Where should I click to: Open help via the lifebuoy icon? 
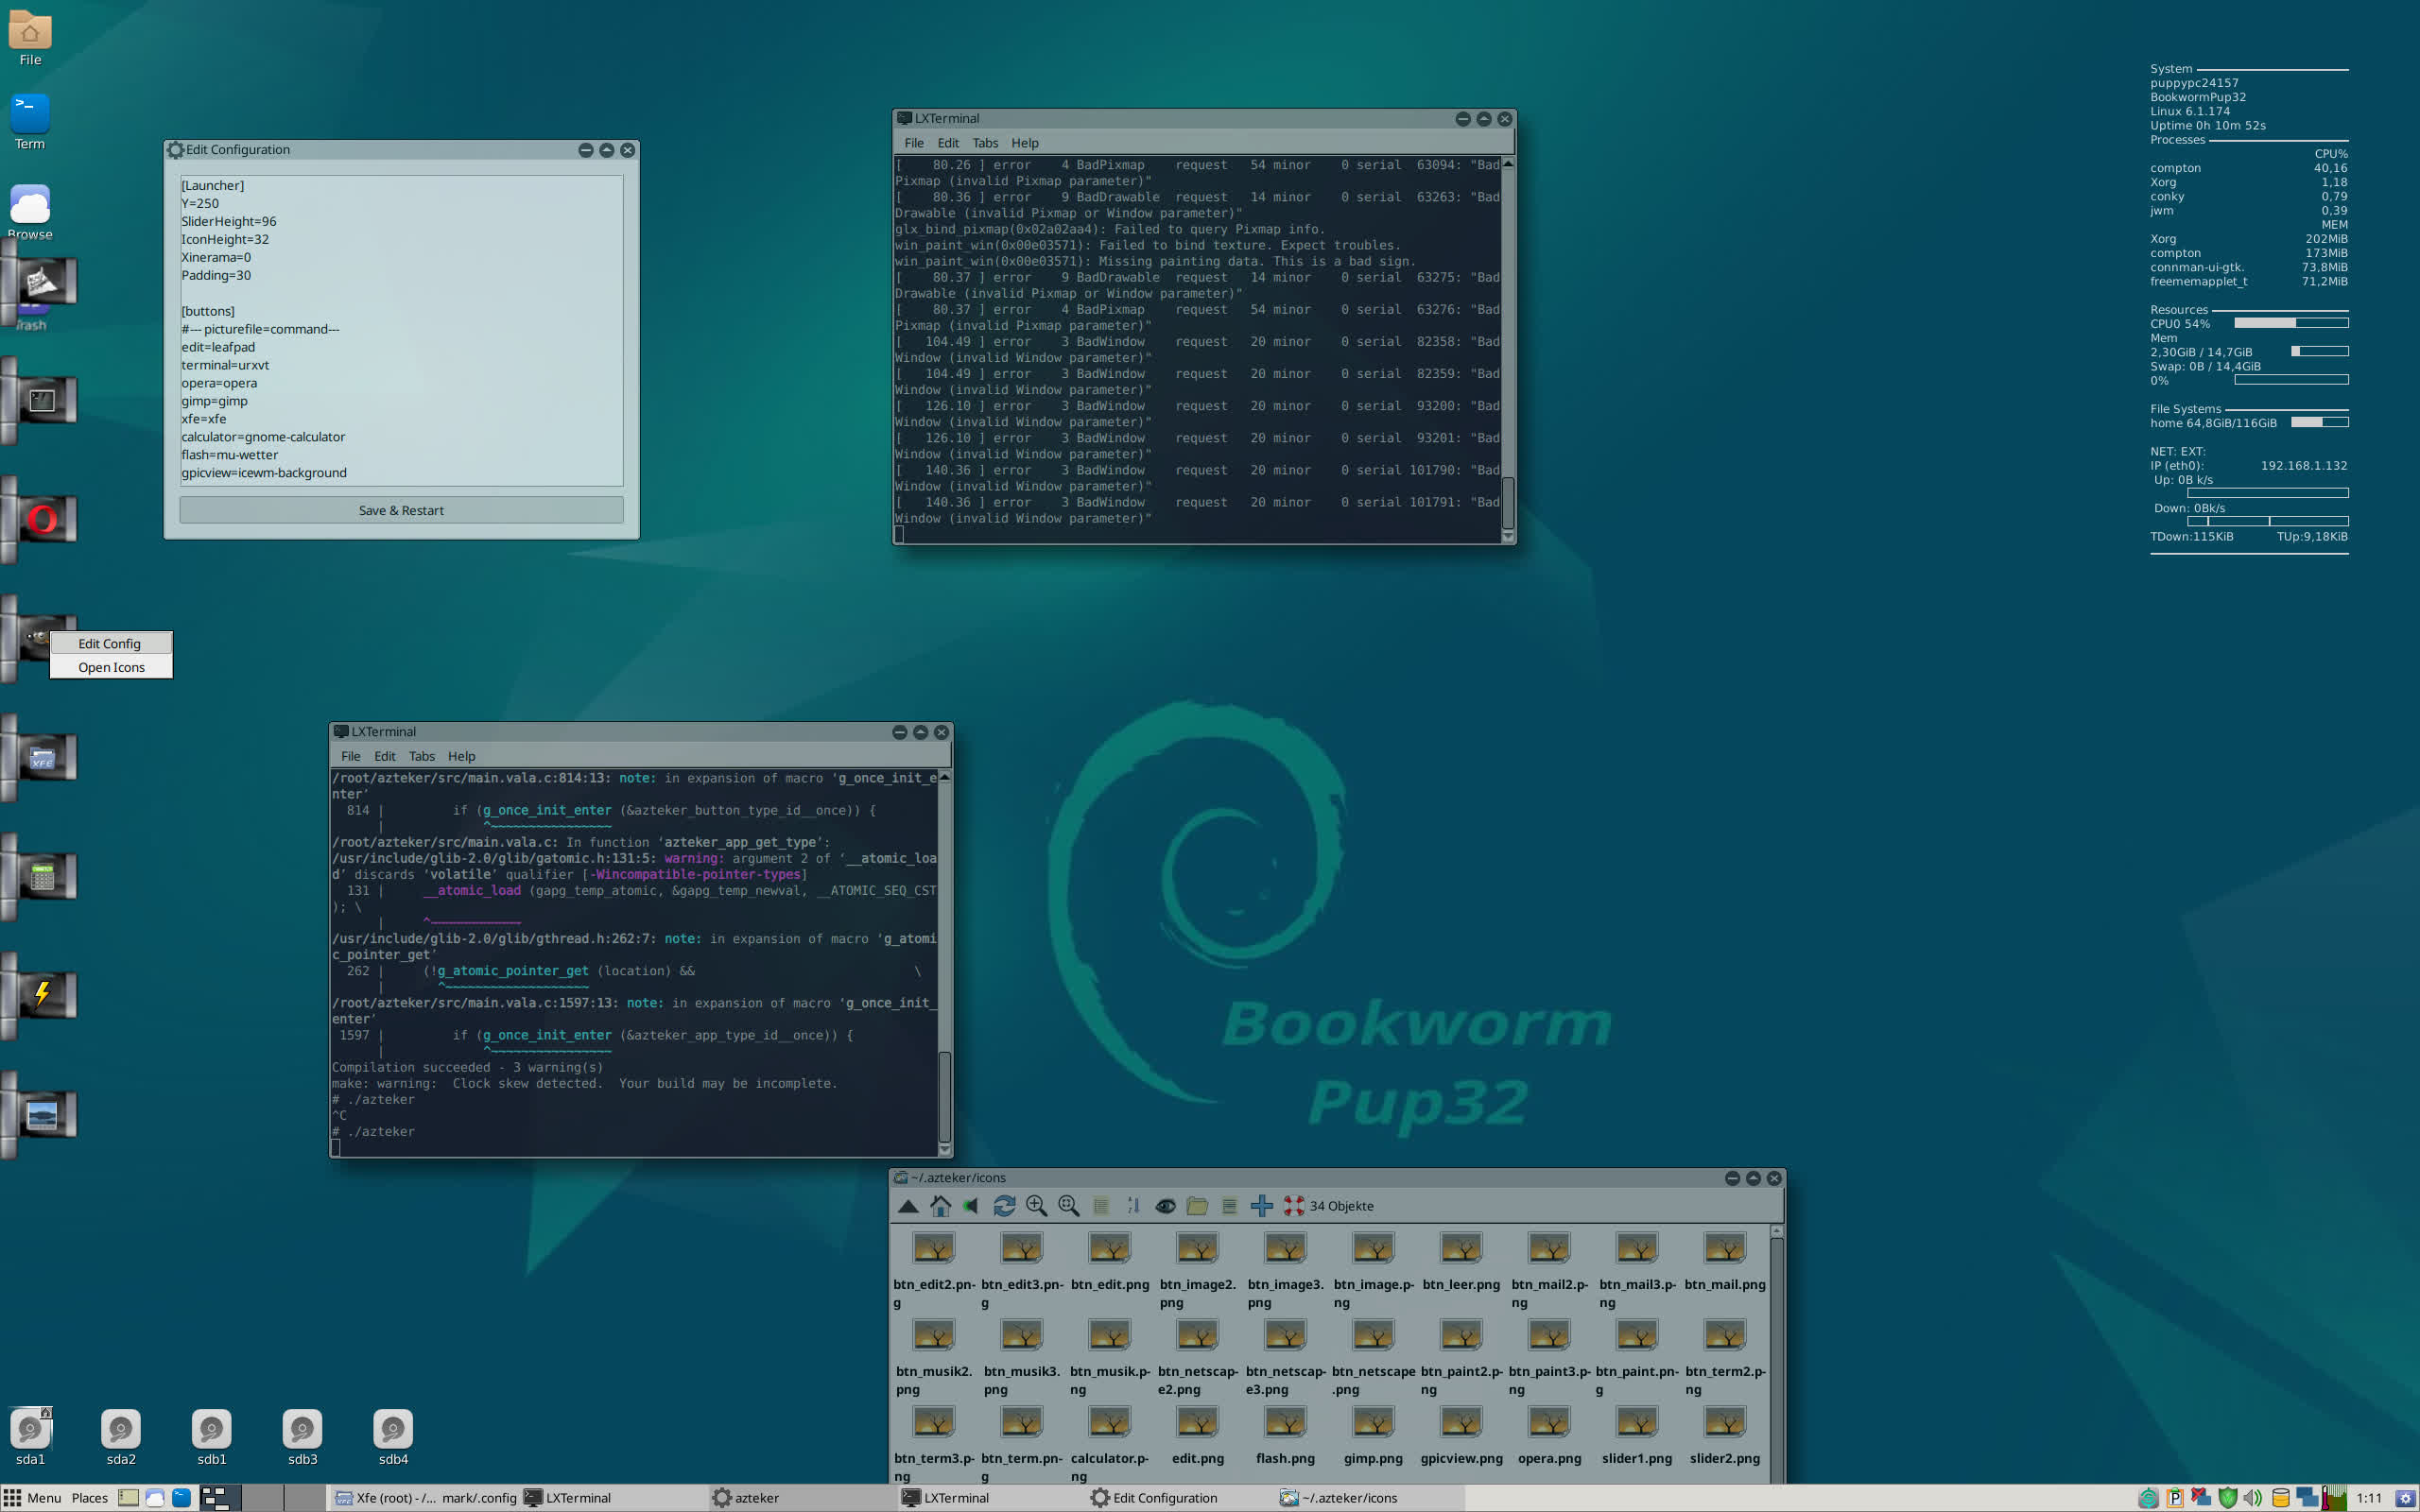1294,1206
